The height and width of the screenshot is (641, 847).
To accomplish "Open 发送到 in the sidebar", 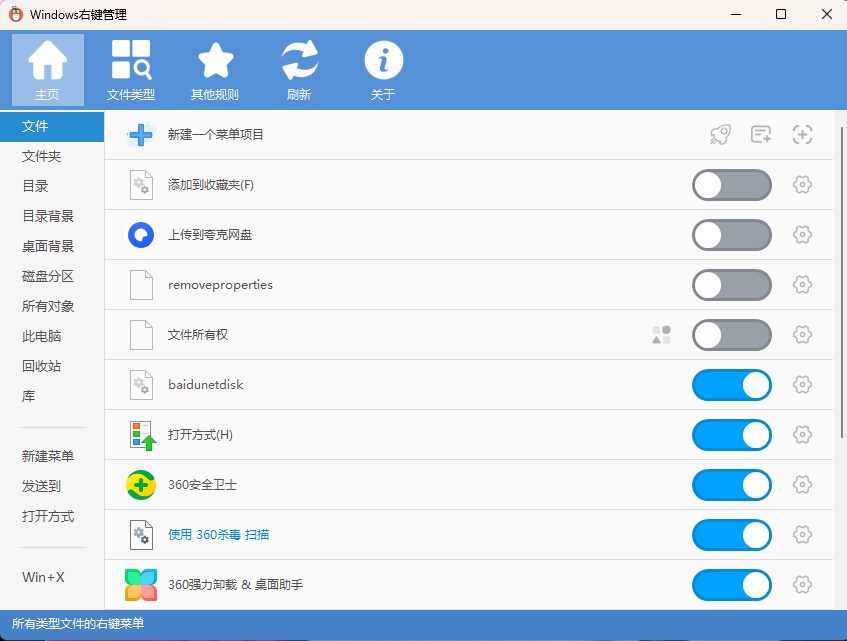I will click(52, 486).
